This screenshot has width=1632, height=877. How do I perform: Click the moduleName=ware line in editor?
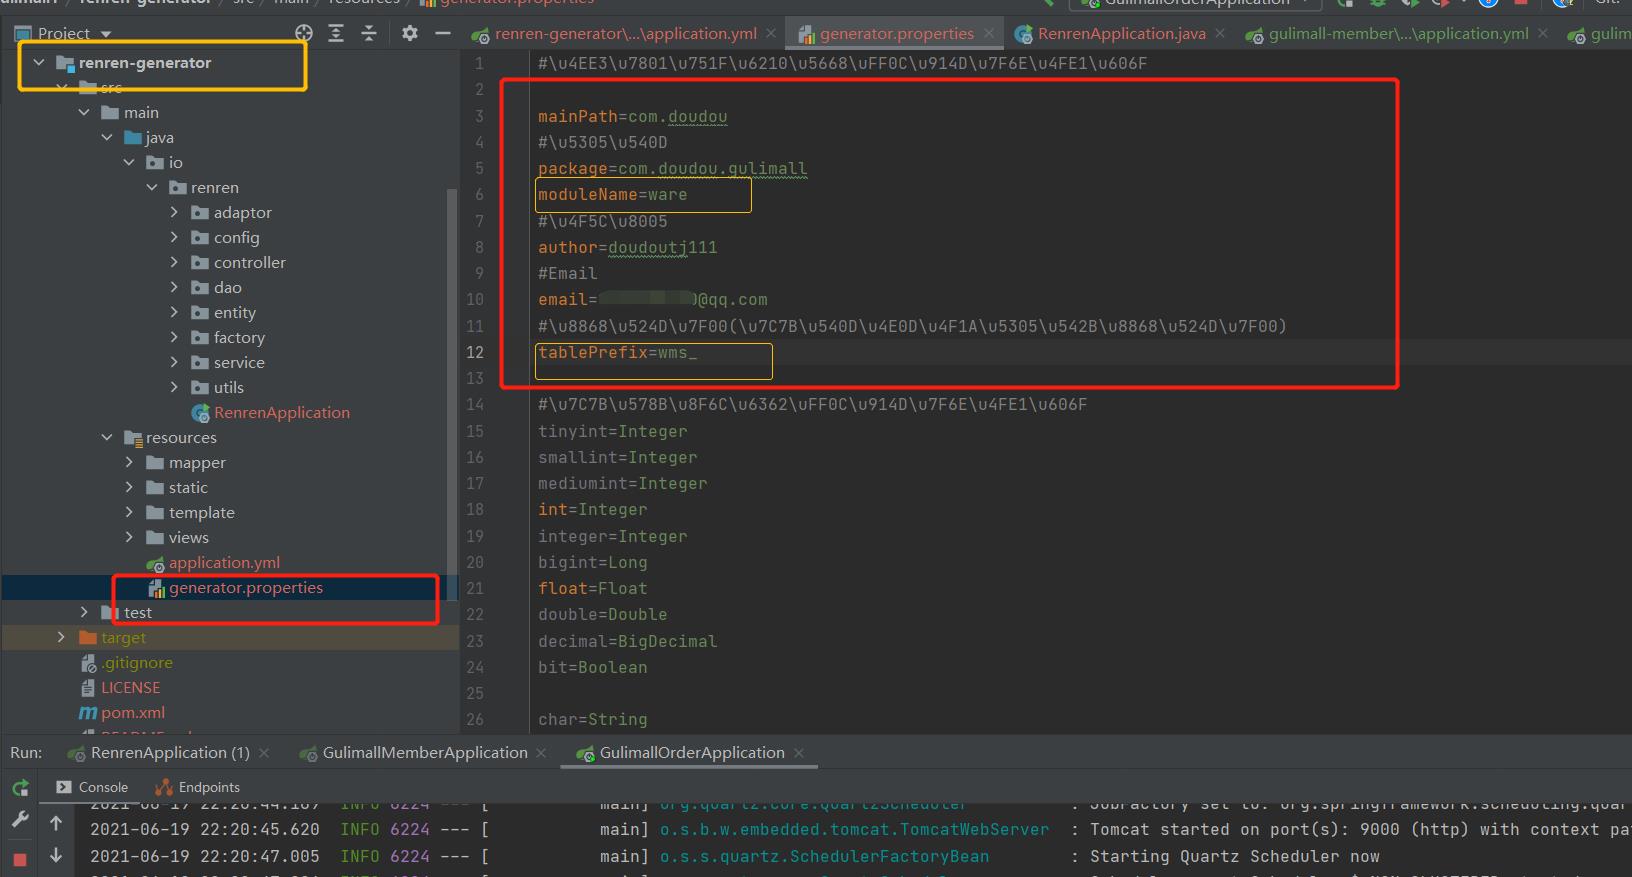(612, 195)
